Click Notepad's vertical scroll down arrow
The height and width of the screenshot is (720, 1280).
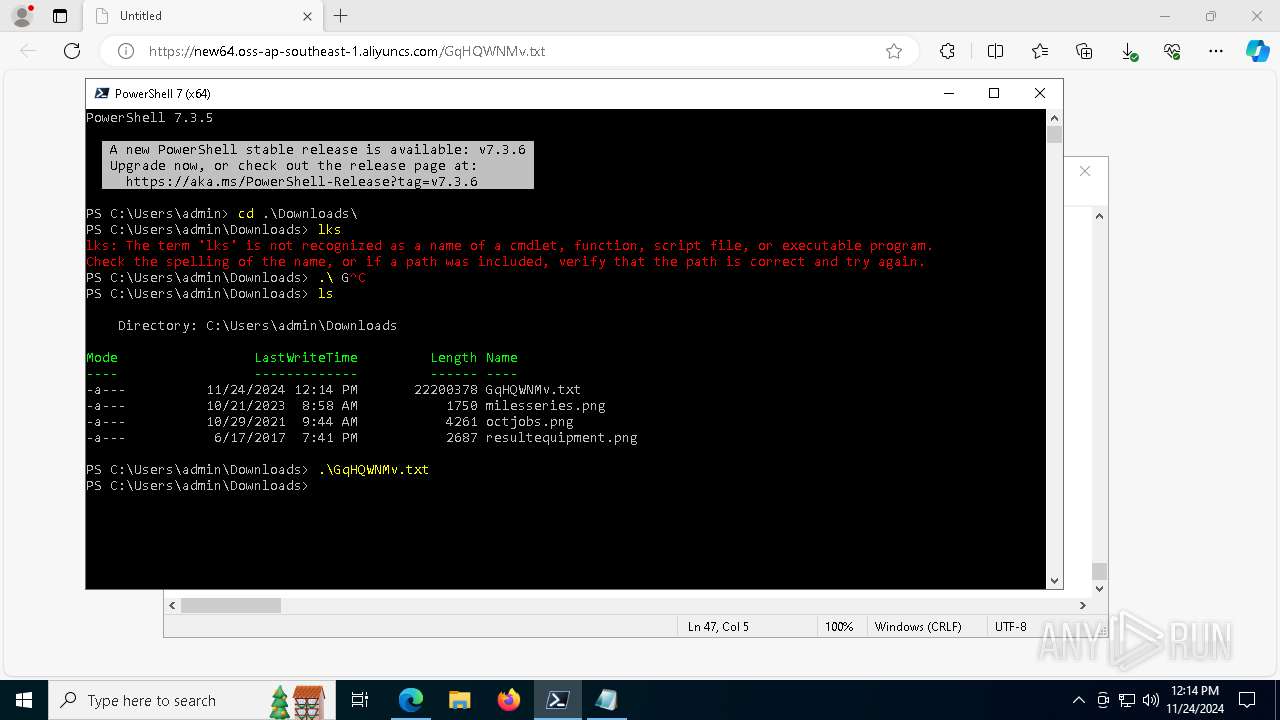tap(1099, 589)
